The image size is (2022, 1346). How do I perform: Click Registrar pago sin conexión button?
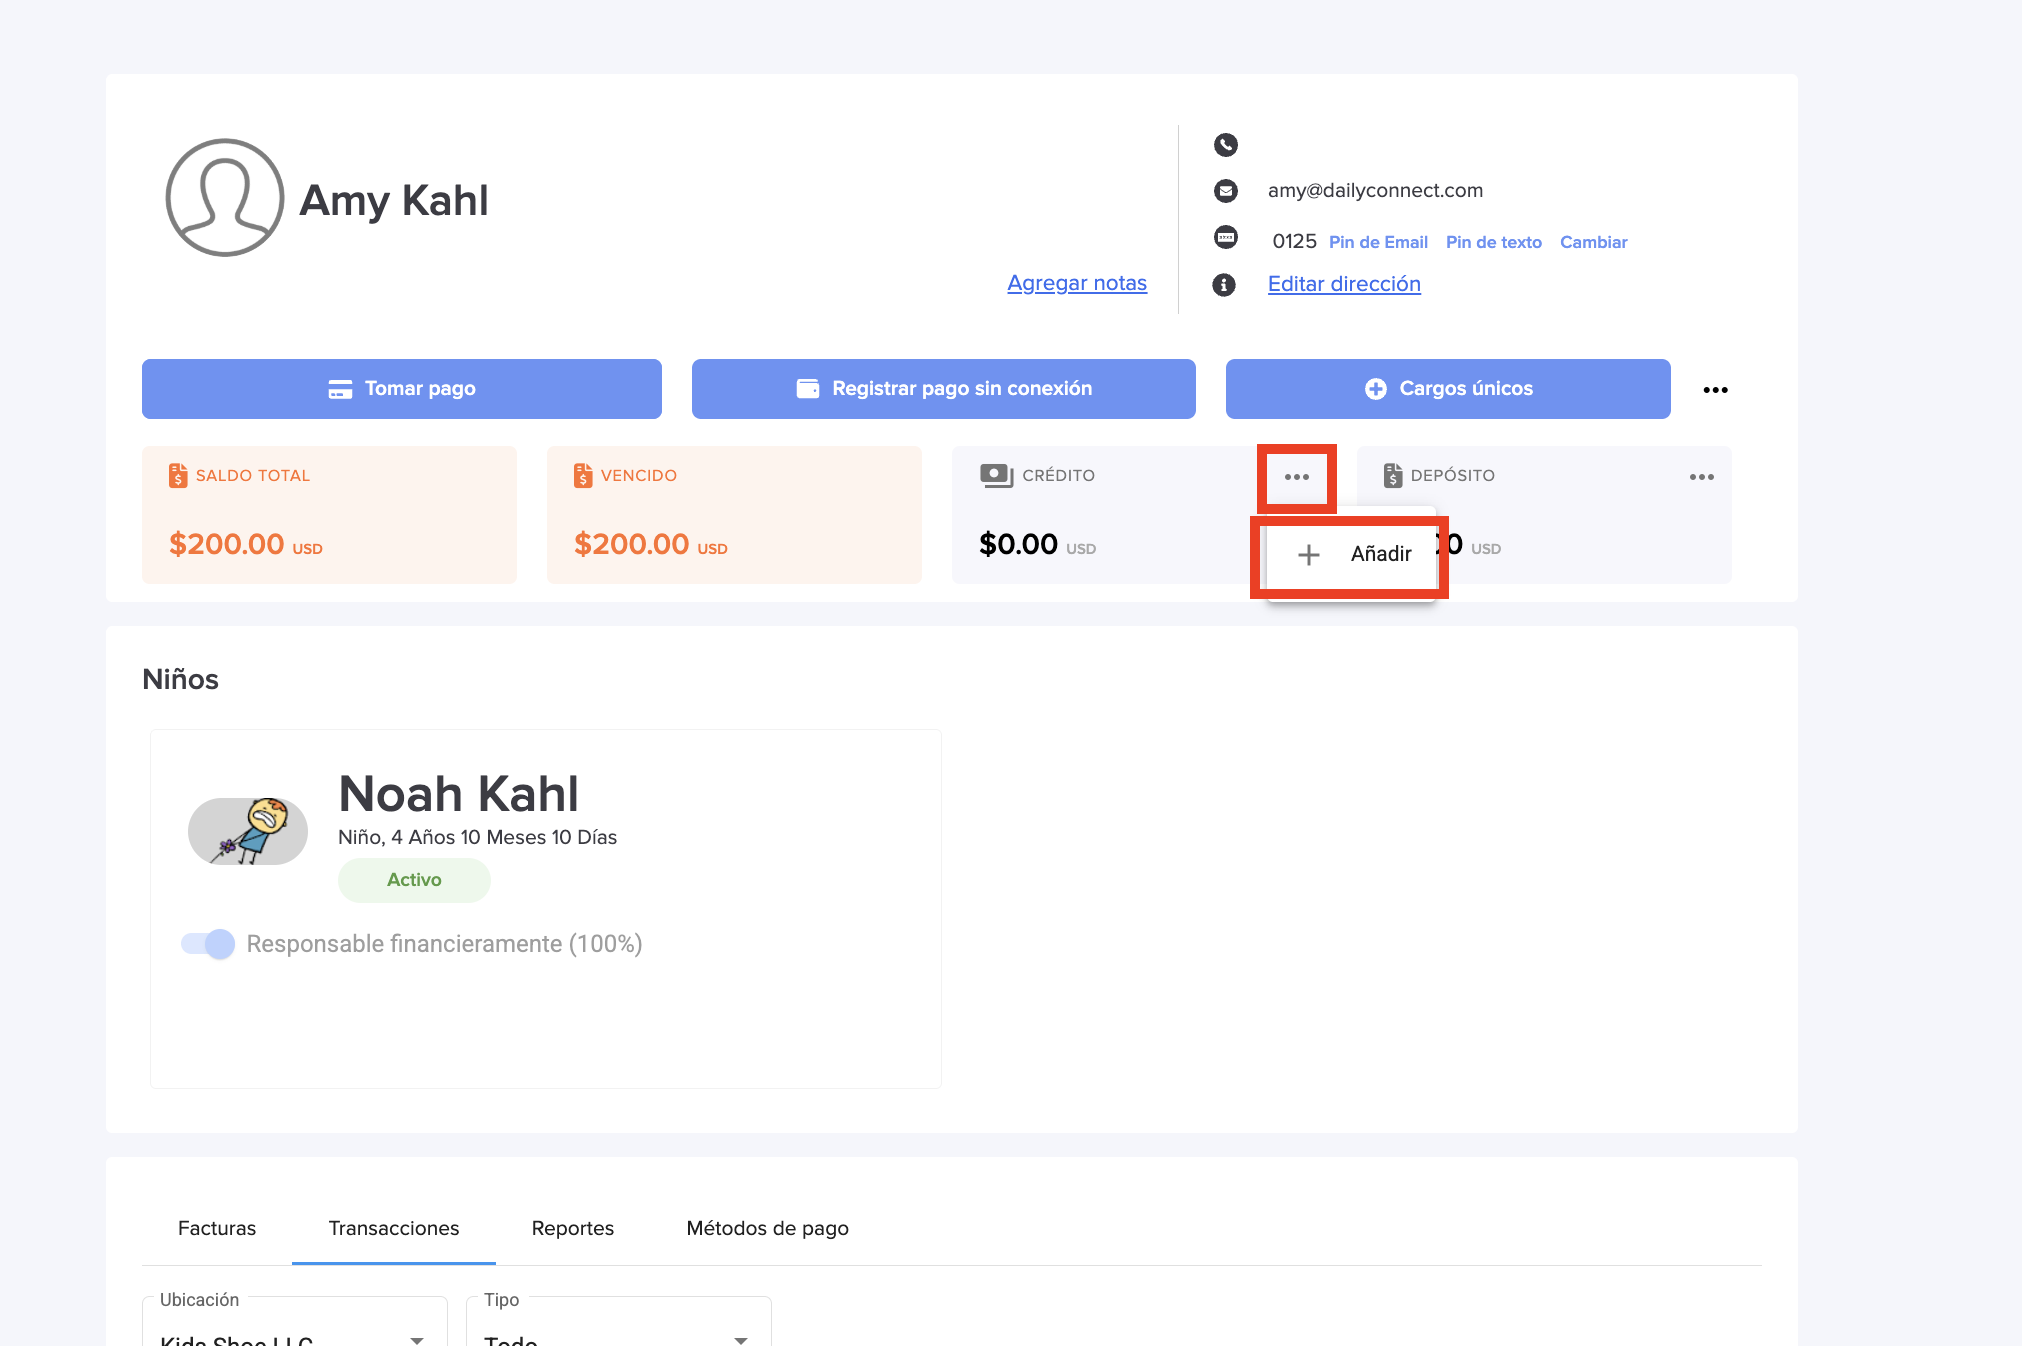coord(943,389)
